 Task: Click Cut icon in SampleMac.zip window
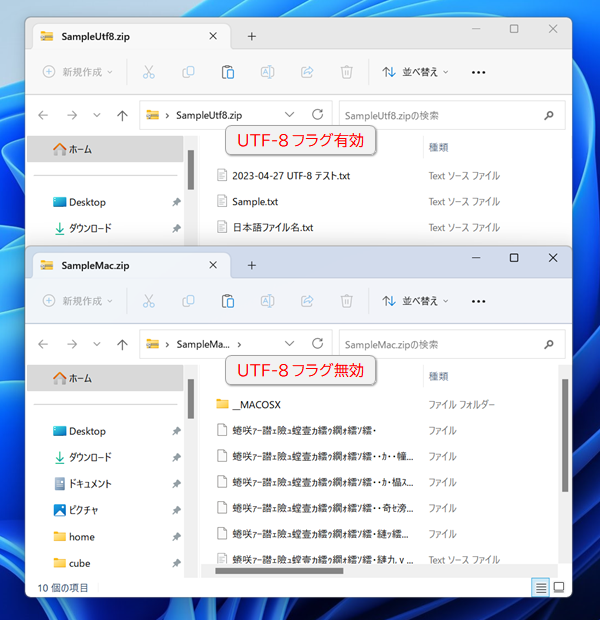pos(149,301)
